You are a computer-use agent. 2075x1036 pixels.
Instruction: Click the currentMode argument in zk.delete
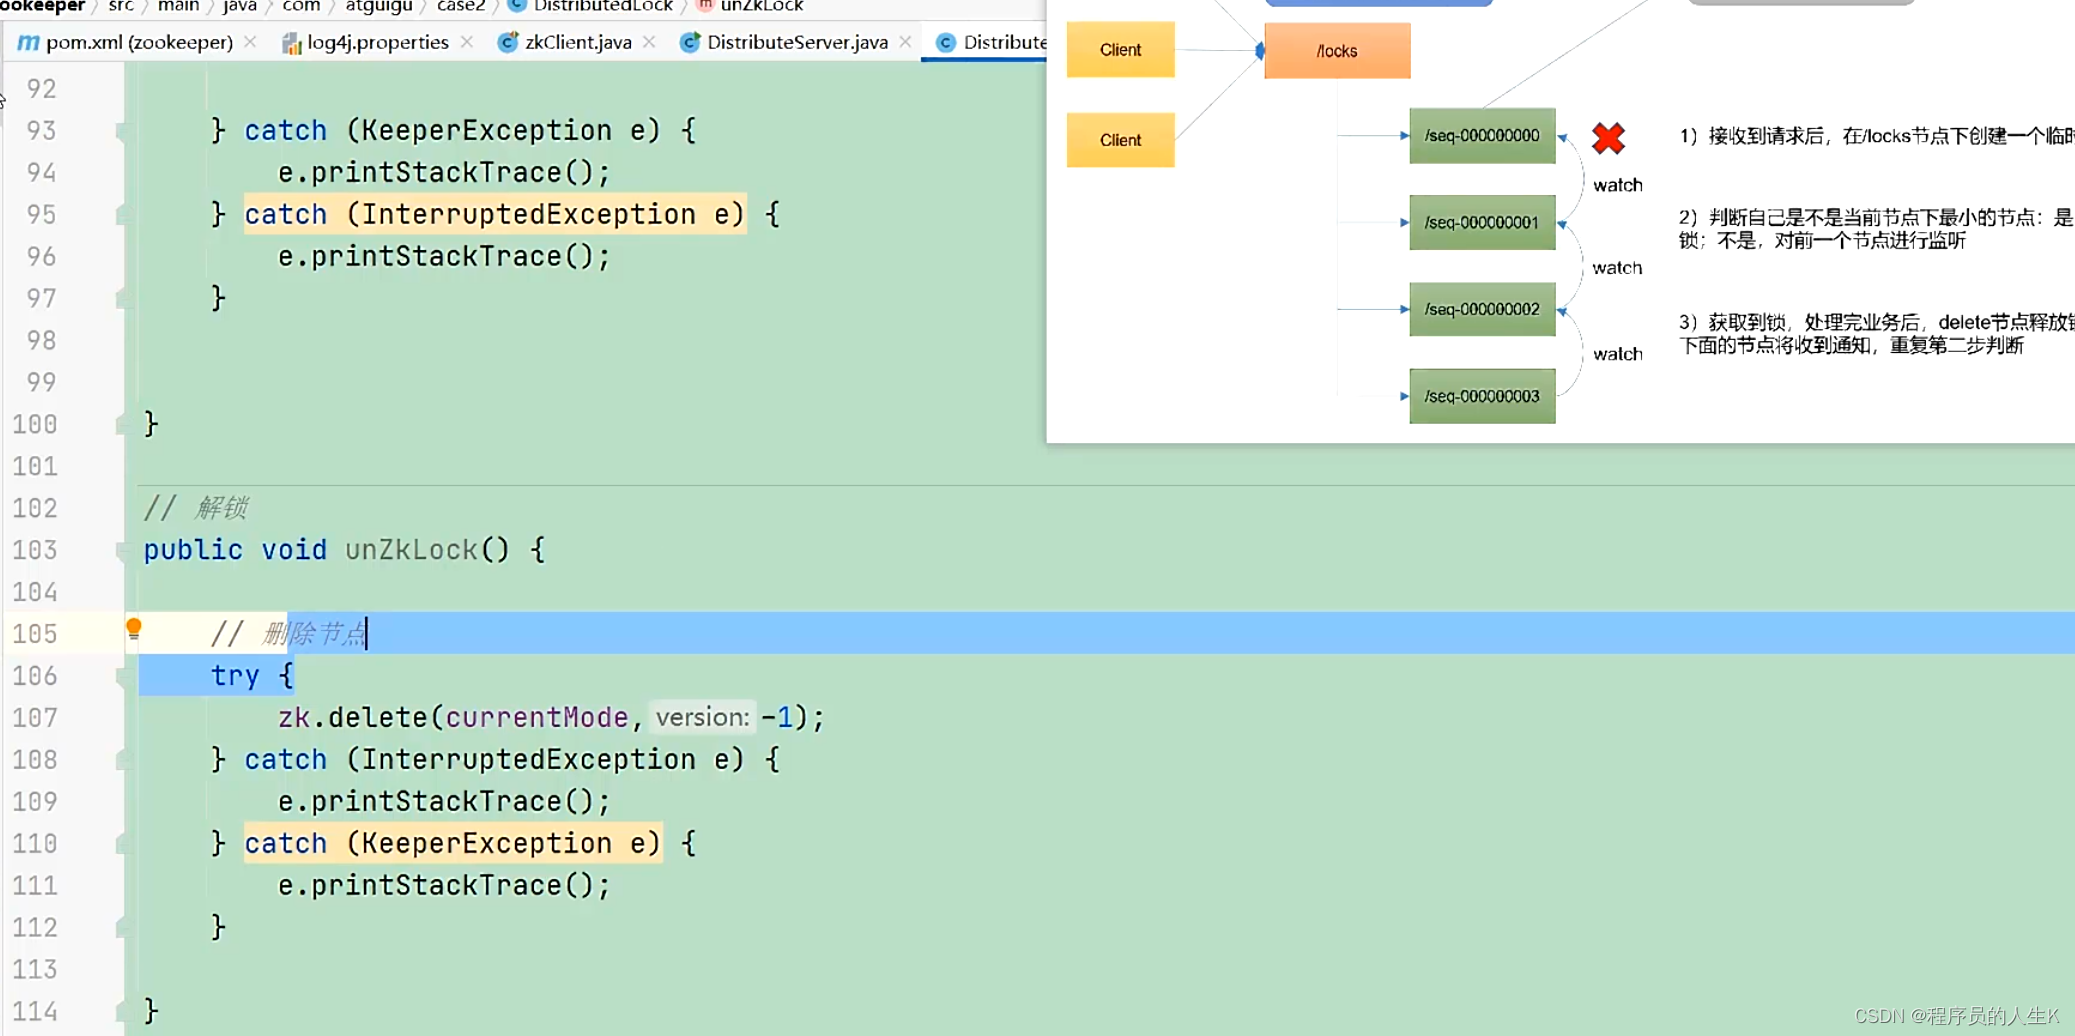tap(537, 718)
